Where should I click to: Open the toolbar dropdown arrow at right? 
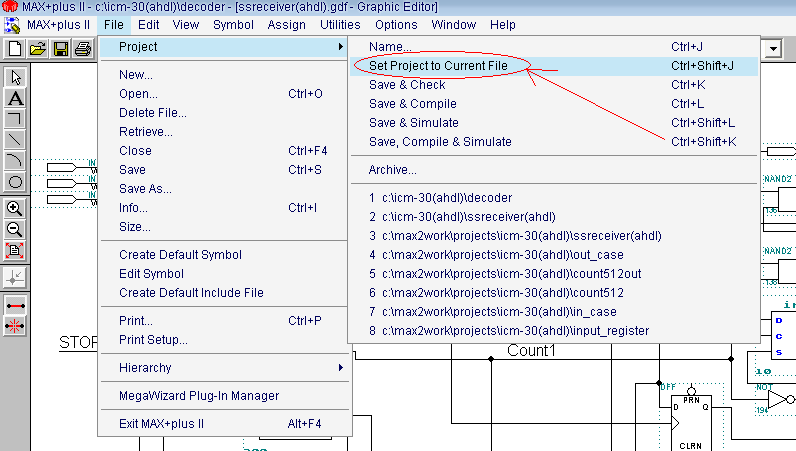(773, 49)
